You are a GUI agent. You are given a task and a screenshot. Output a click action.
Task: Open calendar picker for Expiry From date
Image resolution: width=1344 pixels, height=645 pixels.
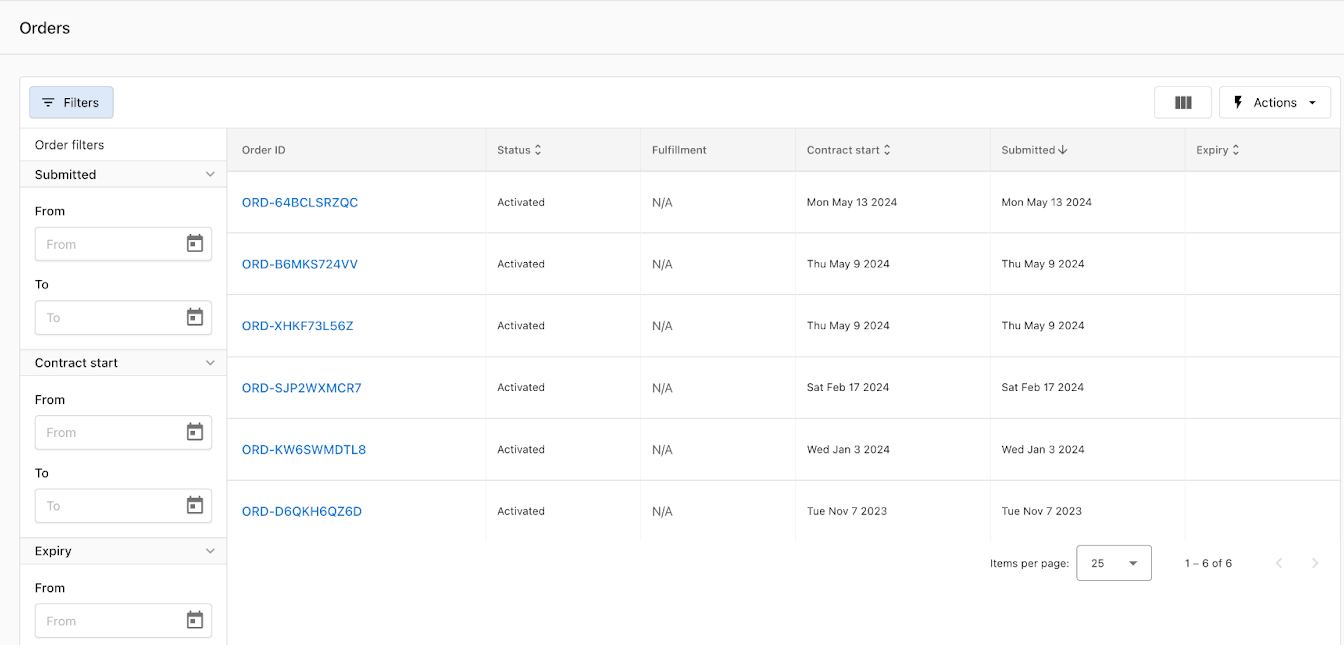[x=195, y=621]
